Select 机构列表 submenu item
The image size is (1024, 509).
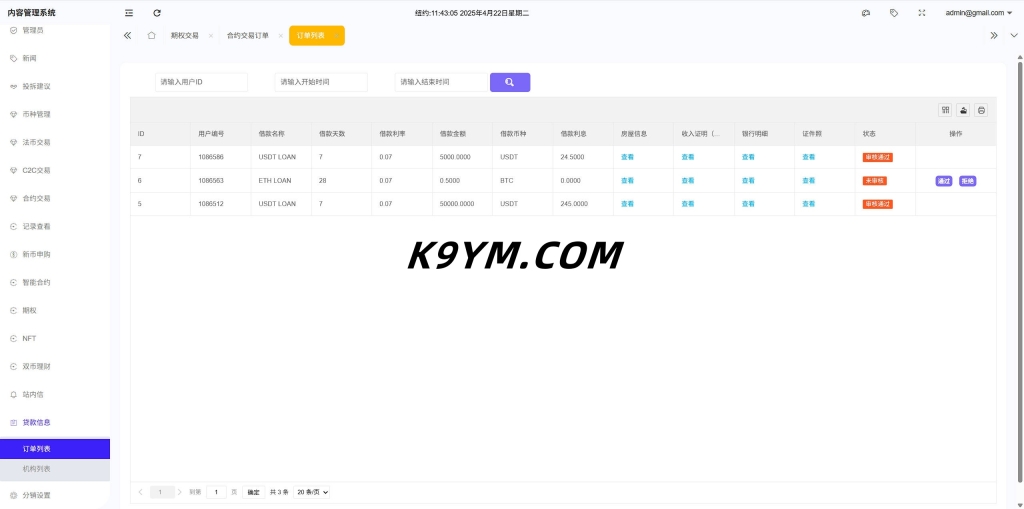point(55,469)
